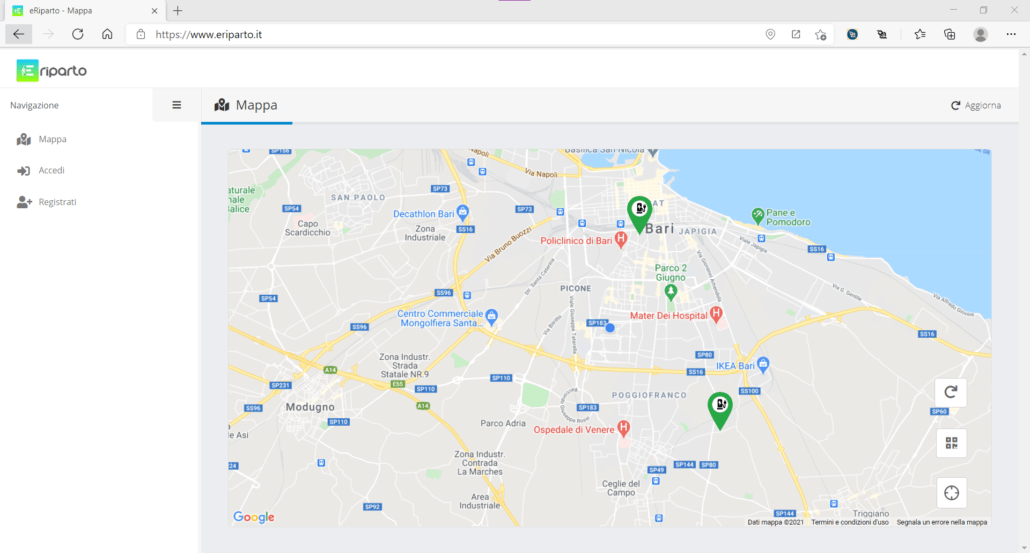The width and height of the screenshot is (1030, 553).
Task: Open Termini e condizioni d'uso link
Action: click(849, 522)
